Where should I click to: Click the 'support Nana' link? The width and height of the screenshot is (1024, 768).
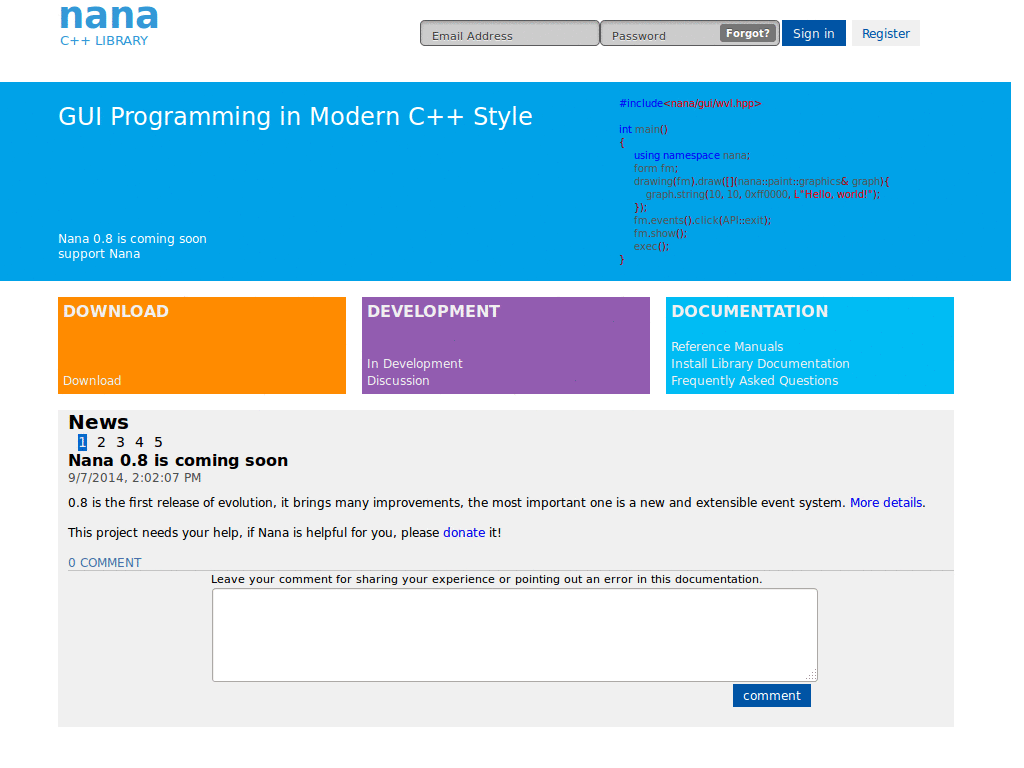coord(99,254)
